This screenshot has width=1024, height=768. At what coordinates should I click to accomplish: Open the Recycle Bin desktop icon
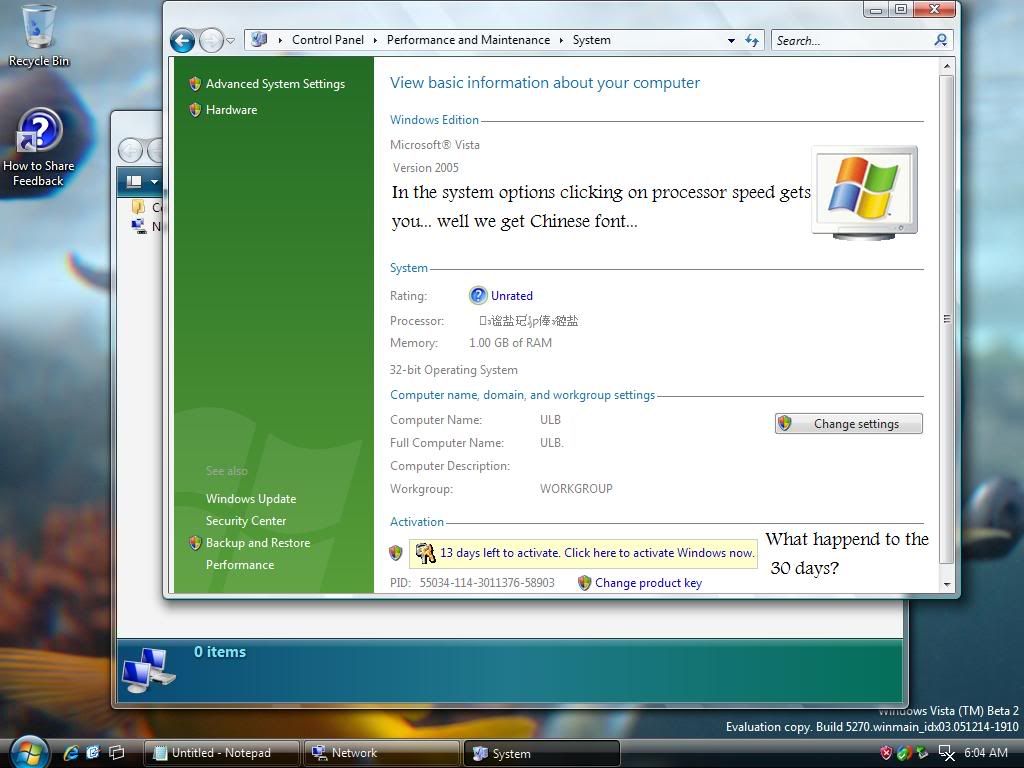[x=39, y=35]
